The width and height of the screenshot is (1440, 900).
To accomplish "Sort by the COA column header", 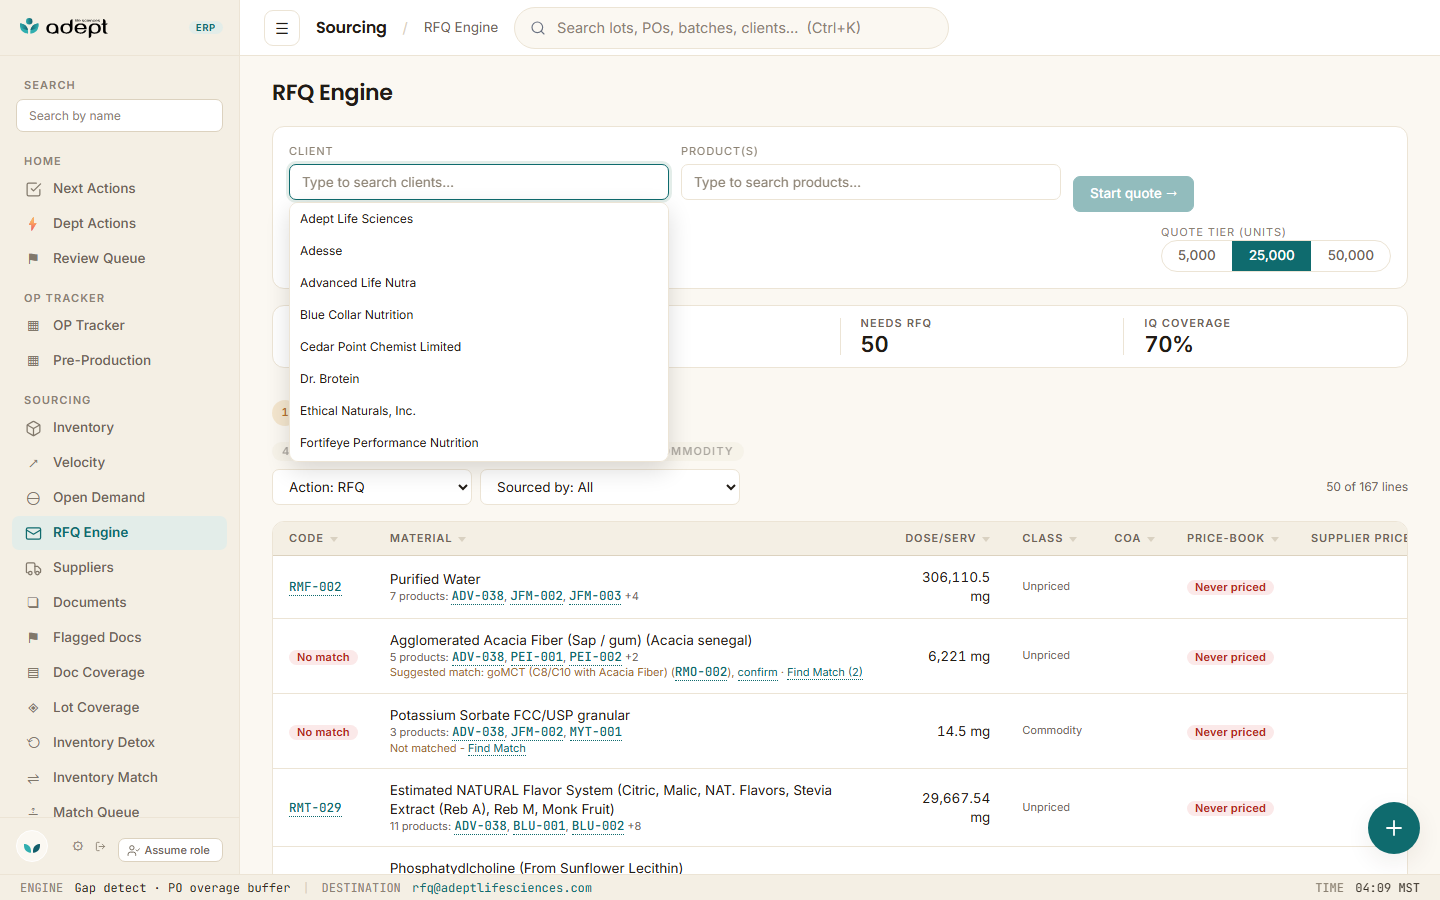I will click(x=1134, y=538).
